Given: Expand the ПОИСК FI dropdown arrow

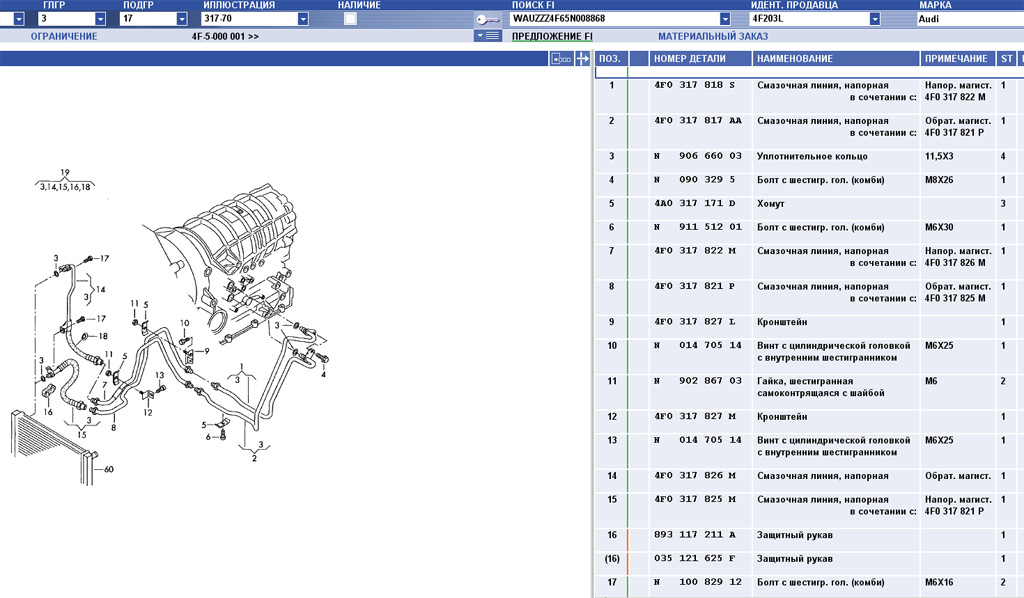Looking at the screenshot, I should pyautogui.click(x=725, y=19).
